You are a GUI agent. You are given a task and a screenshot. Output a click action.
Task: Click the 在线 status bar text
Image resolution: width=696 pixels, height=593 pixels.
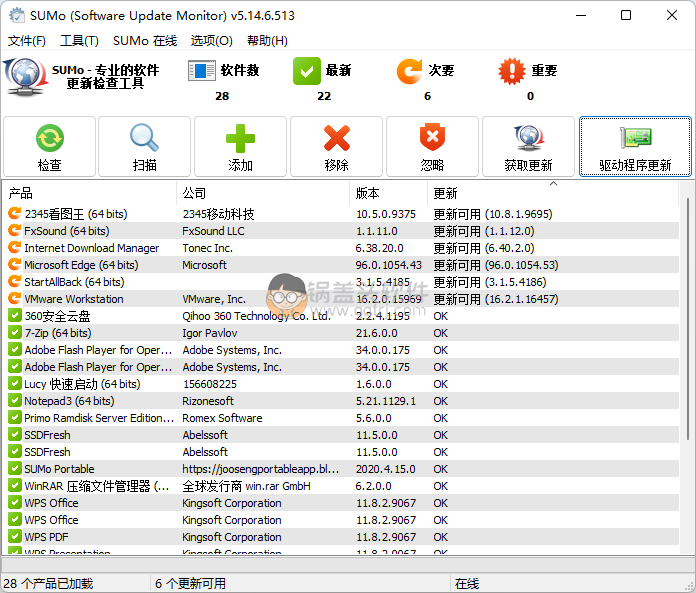467,583
